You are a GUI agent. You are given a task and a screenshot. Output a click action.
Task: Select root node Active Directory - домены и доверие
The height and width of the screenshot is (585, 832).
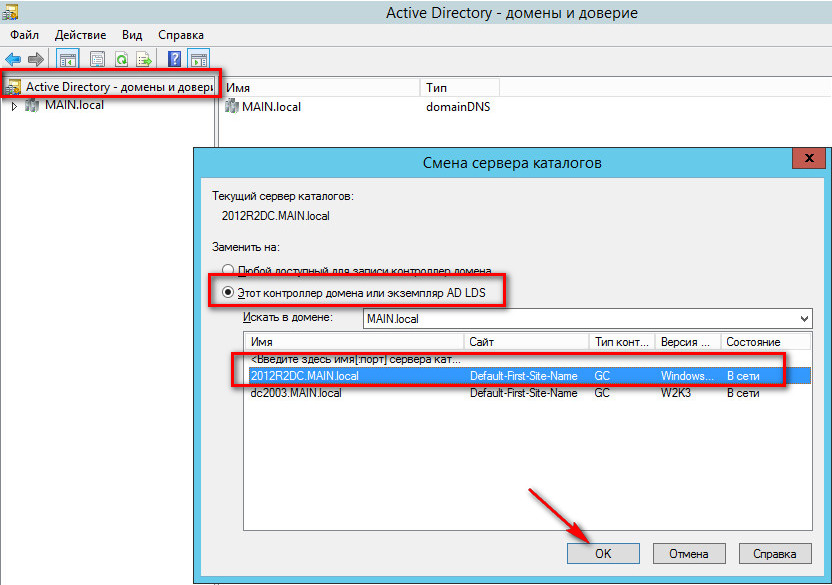120,87
